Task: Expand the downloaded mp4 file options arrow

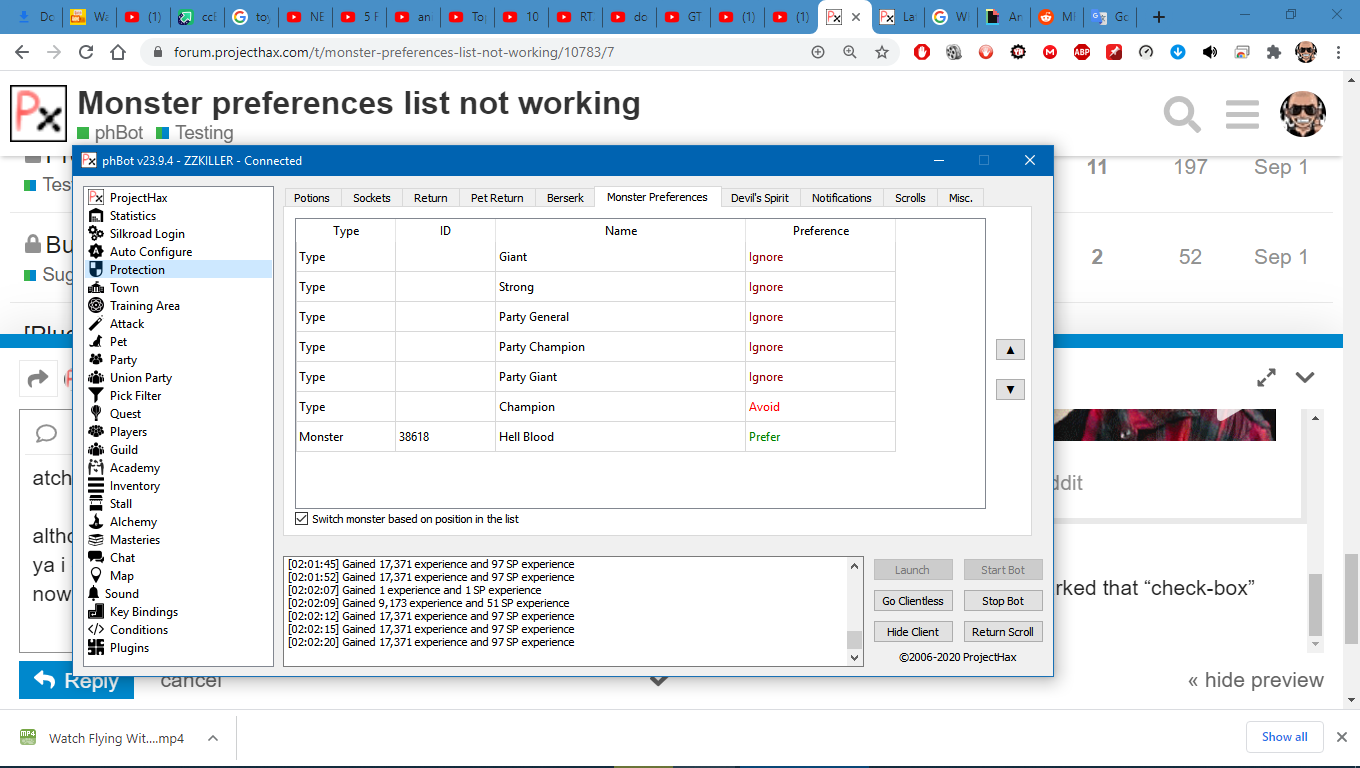Action: click(x=212, y=738)
